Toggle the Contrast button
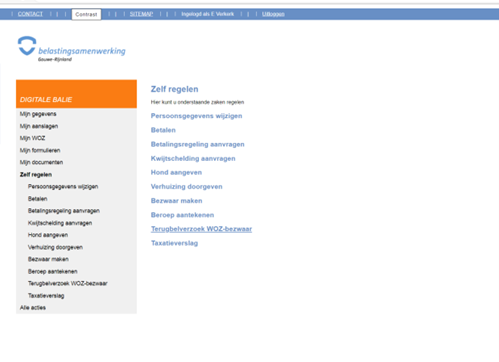Screen dimensions: 499x362 point(86,14)
